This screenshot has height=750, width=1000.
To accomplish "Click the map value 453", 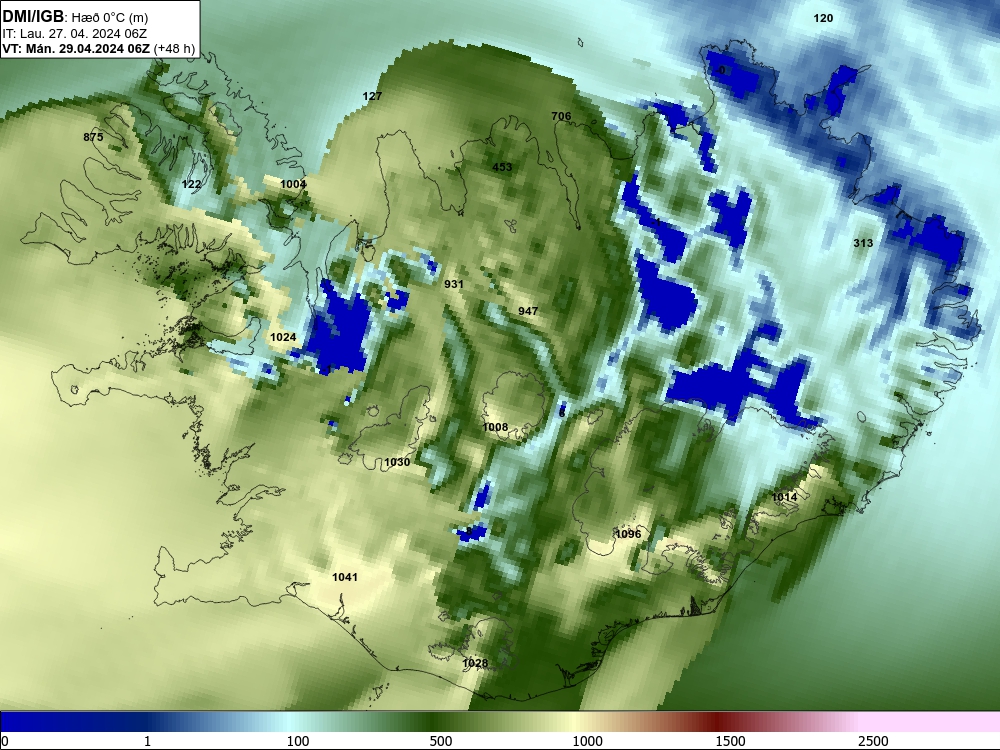I will (502, 167).
